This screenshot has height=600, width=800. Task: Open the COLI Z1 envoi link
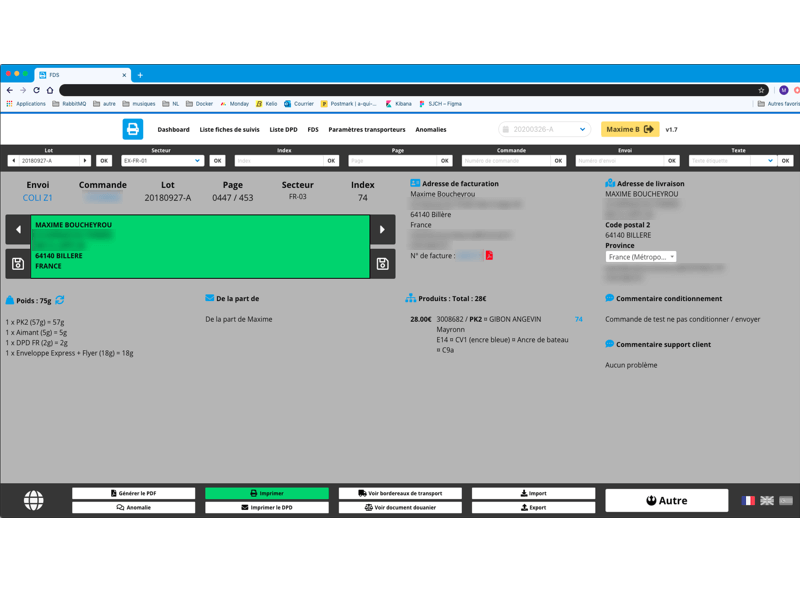pyautogui.click(x=38, y=198)
